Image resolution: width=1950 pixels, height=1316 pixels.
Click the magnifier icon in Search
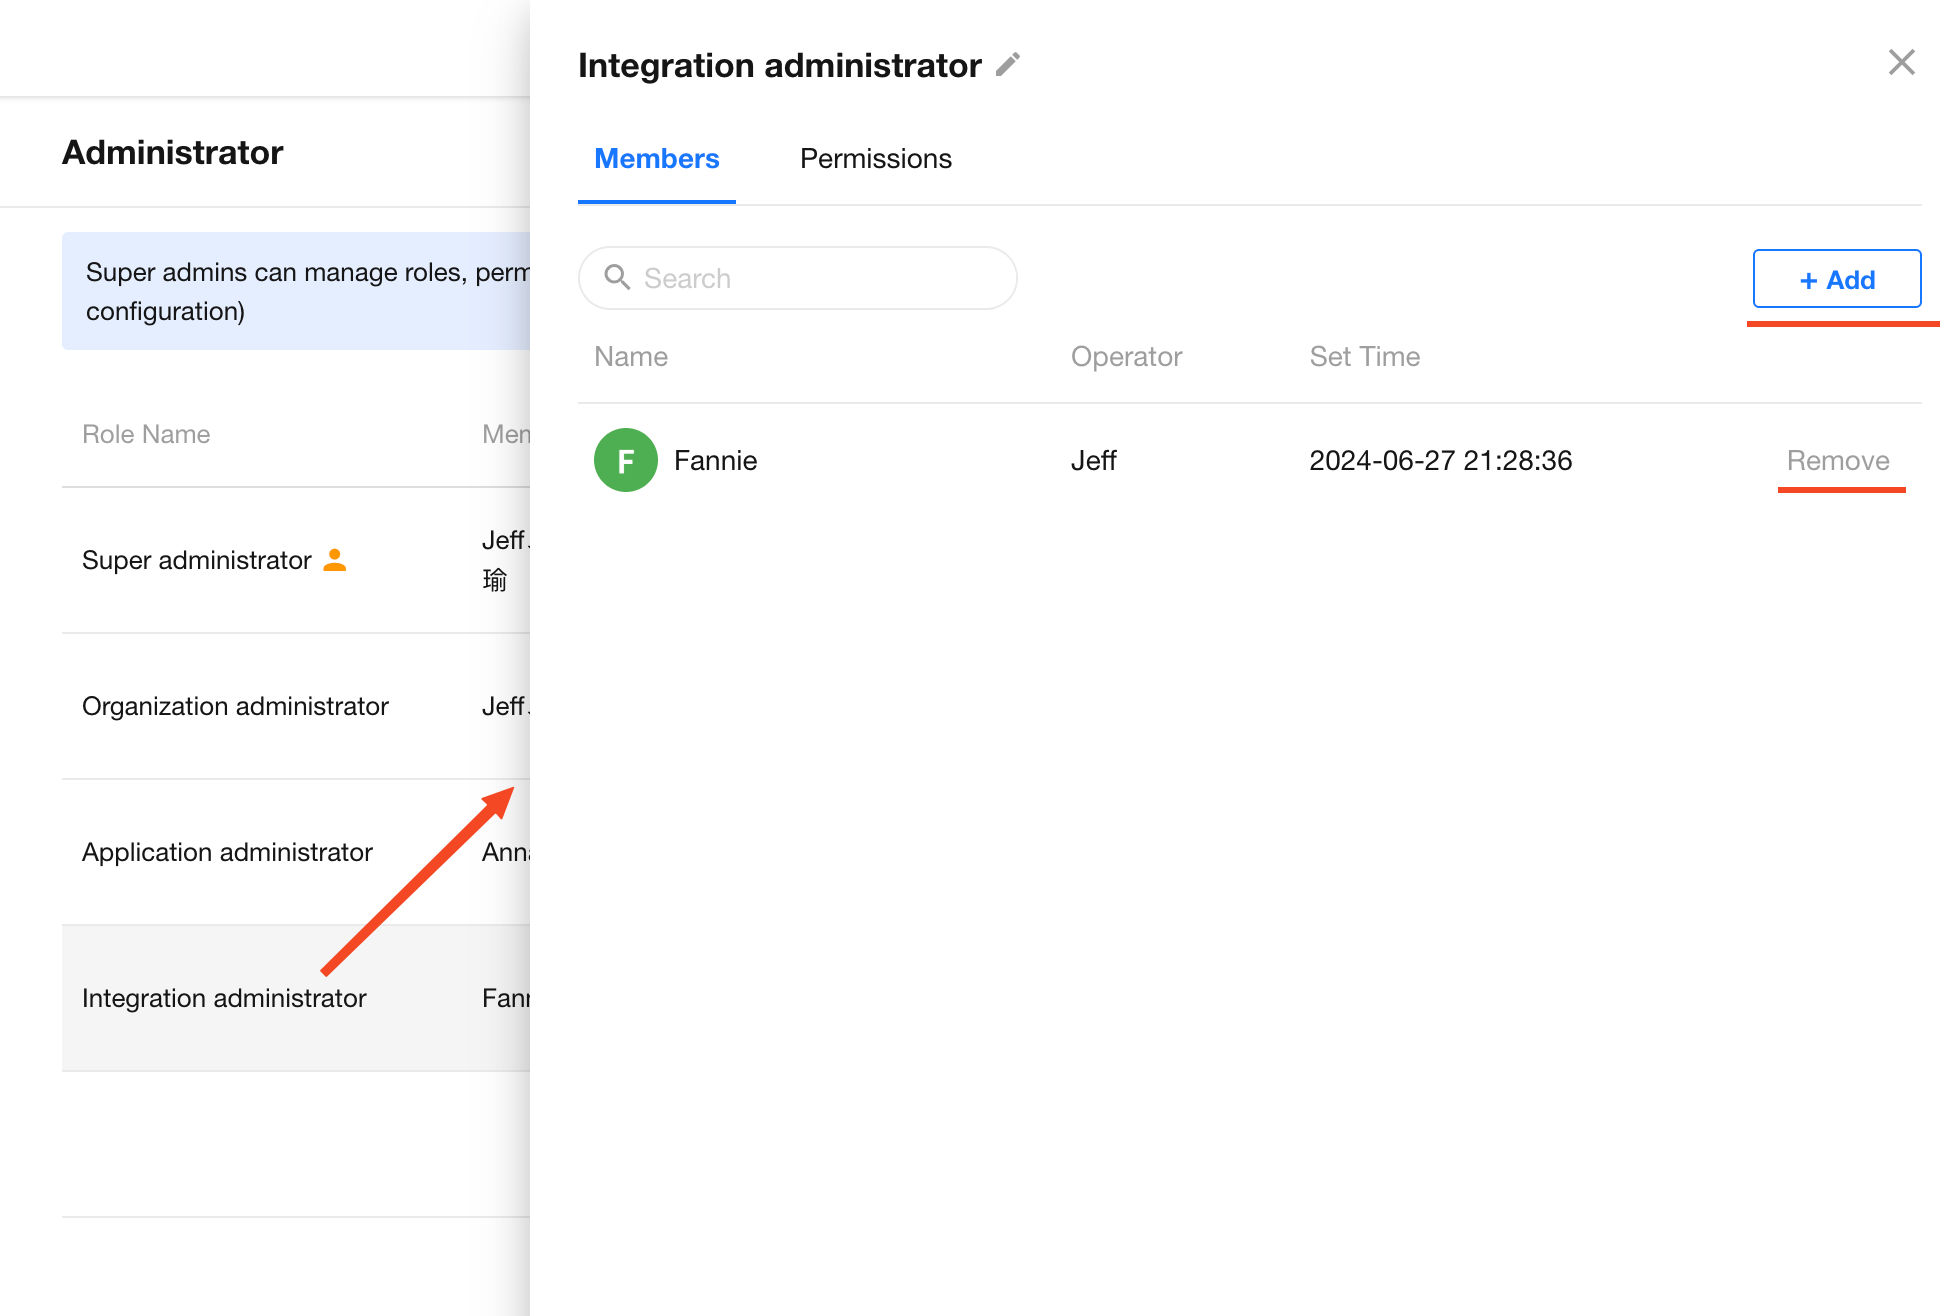pyautogui.click(x=617, y=278)
